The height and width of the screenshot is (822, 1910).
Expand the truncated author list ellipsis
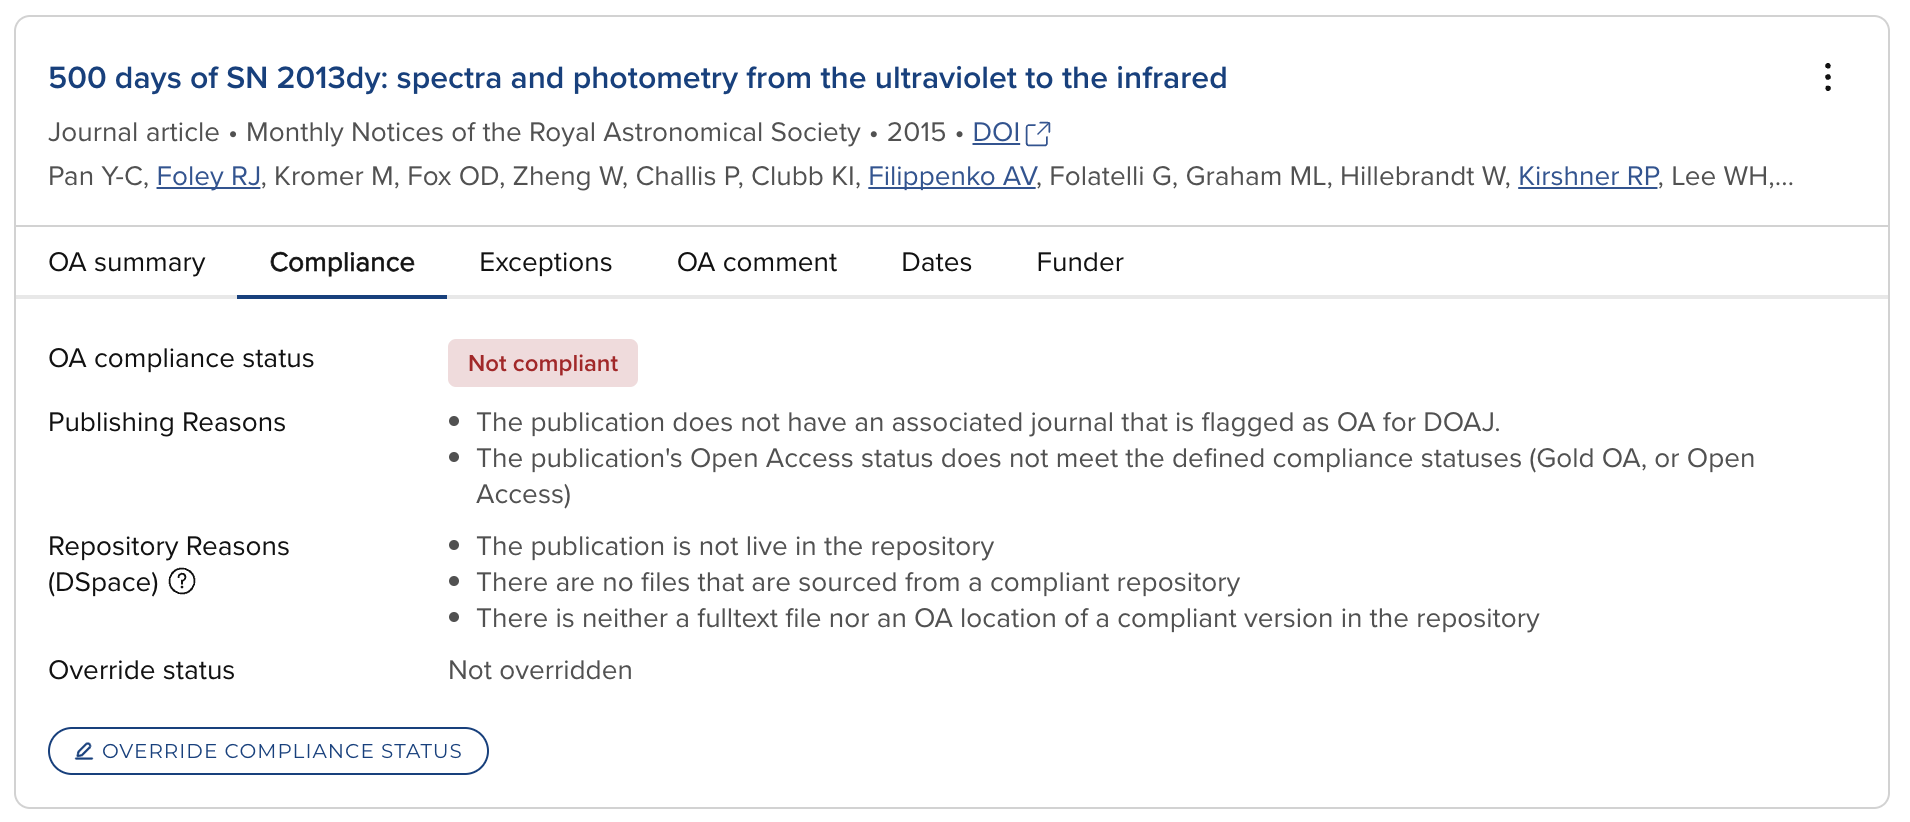pos(1783,177)
